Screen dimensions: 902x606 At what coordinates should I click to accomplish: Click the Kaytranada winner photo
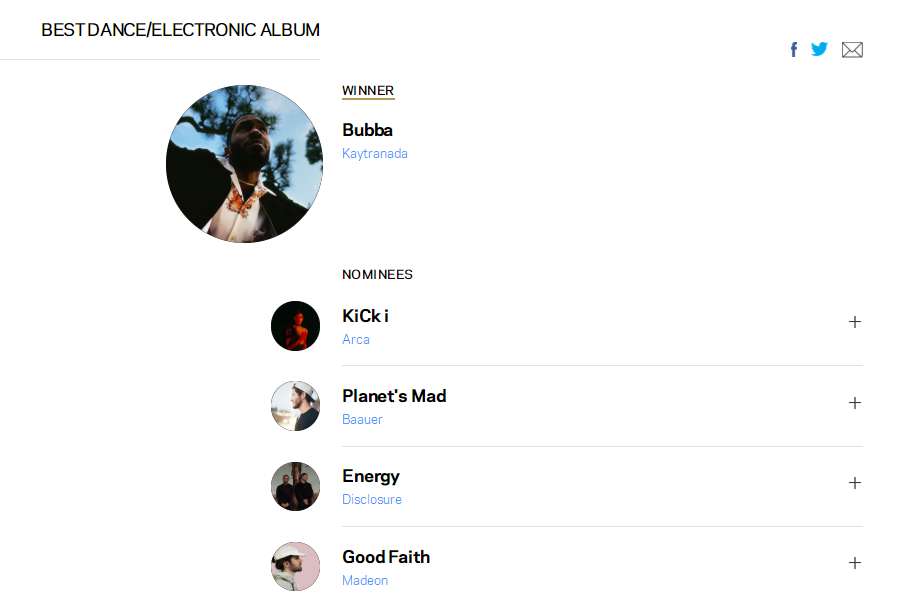pyautogui.click(x=244, y=164)
